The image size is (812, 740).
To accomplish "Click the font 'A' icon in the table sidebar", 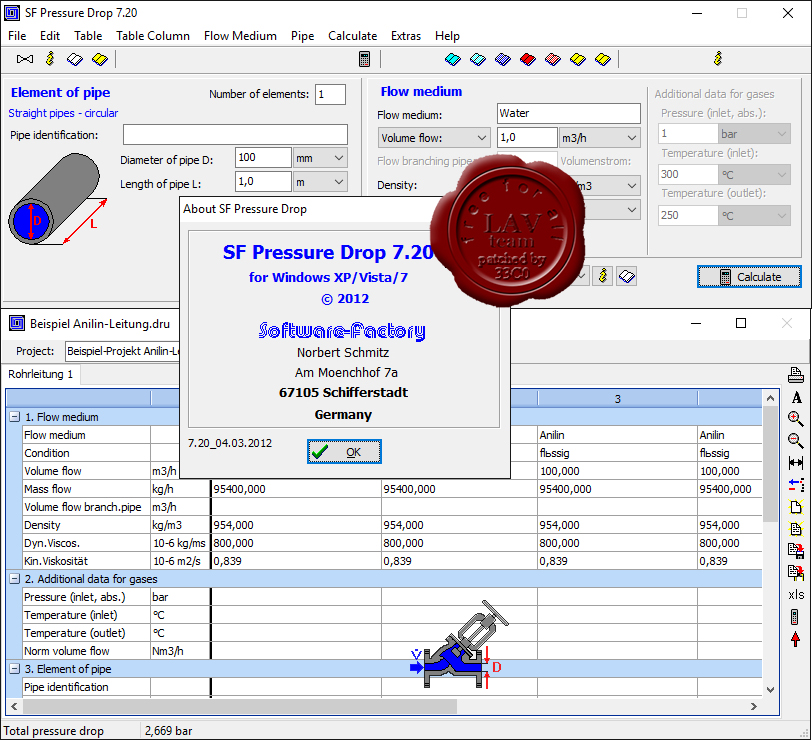I will point(796,397).
